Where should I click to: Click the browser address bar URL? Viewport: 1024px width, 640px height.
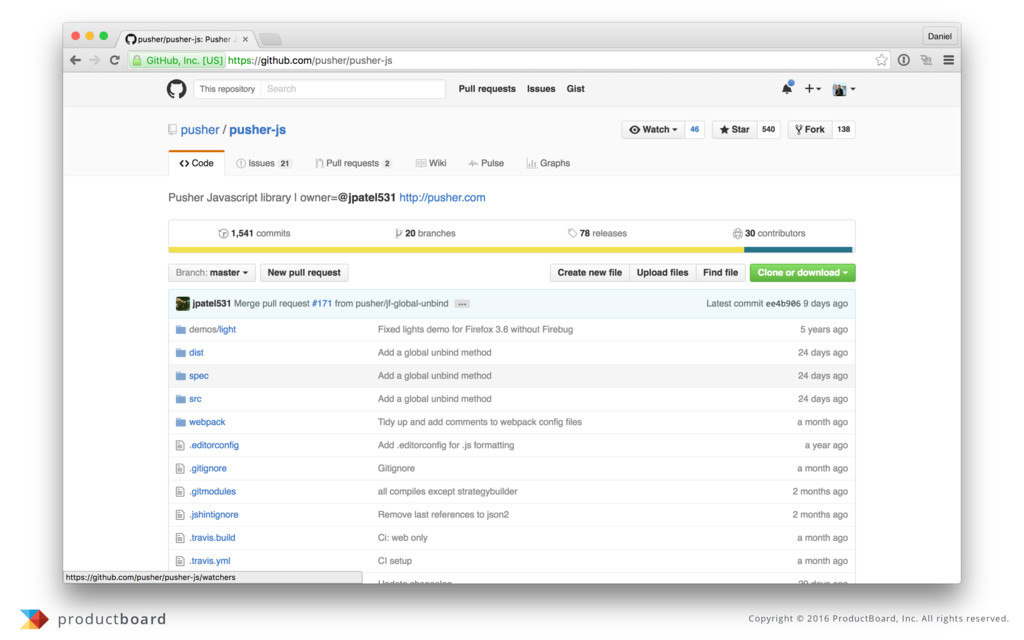[310, 60]
